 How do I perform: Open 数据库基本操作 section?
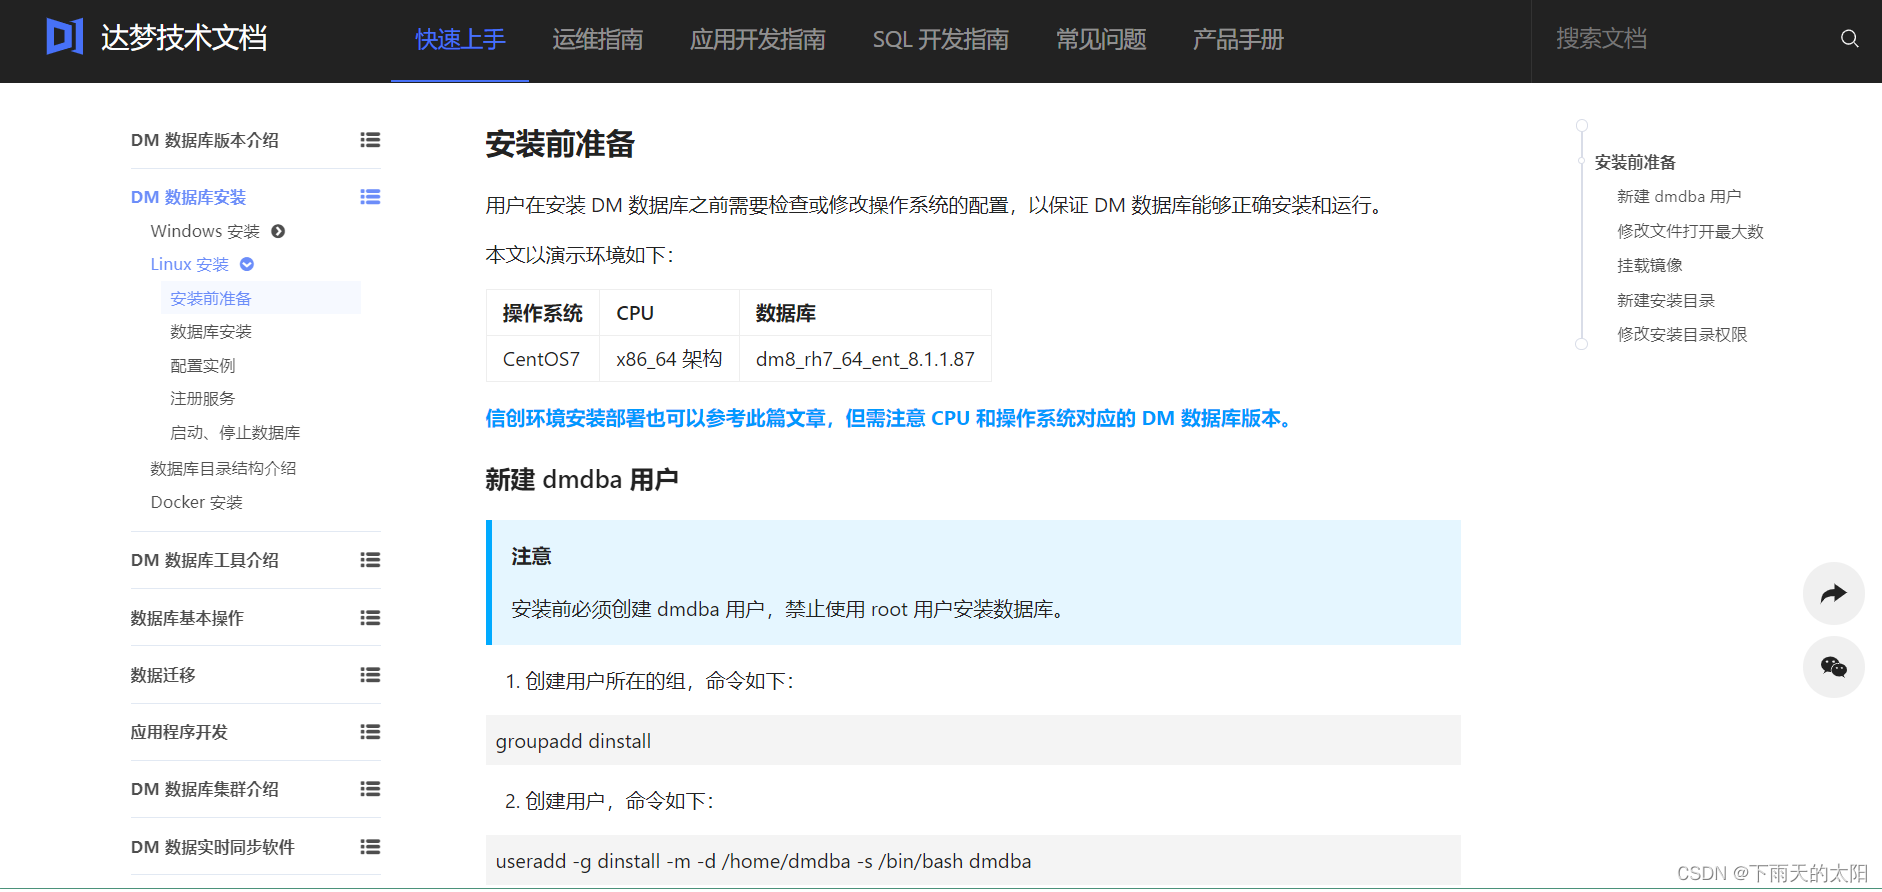point(187,618)
